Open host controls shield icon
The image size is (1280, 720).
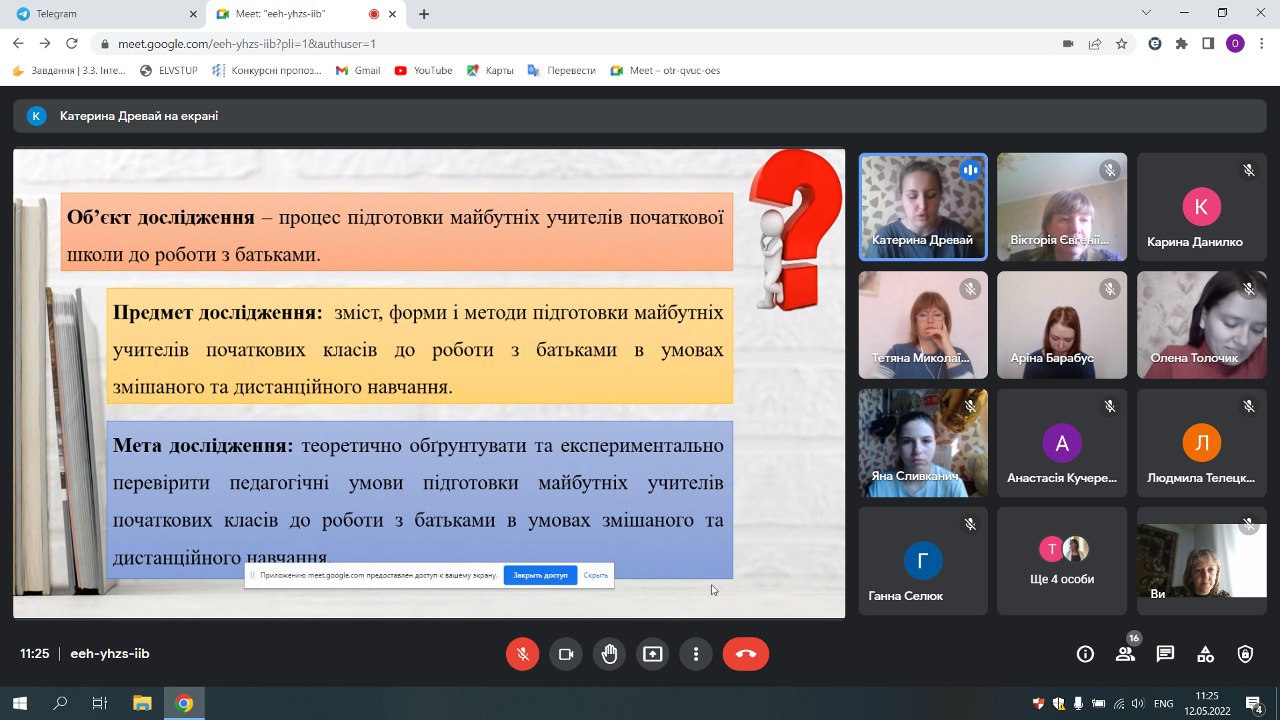pos(1245,654)
